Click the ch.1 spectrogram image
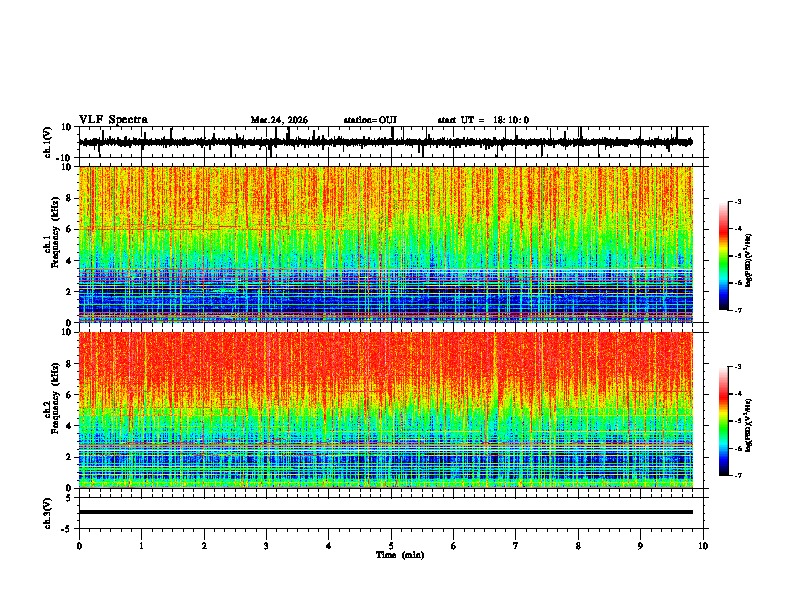Image resolution: width=792 pixels, height=612 pixels. [x=386, y=244]
